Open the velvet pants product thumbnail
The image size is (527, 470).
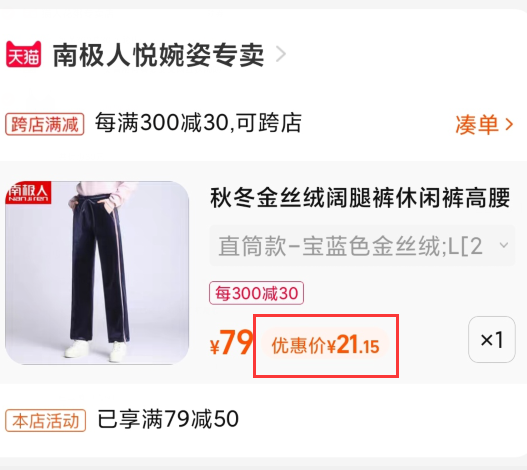point(97,272)
